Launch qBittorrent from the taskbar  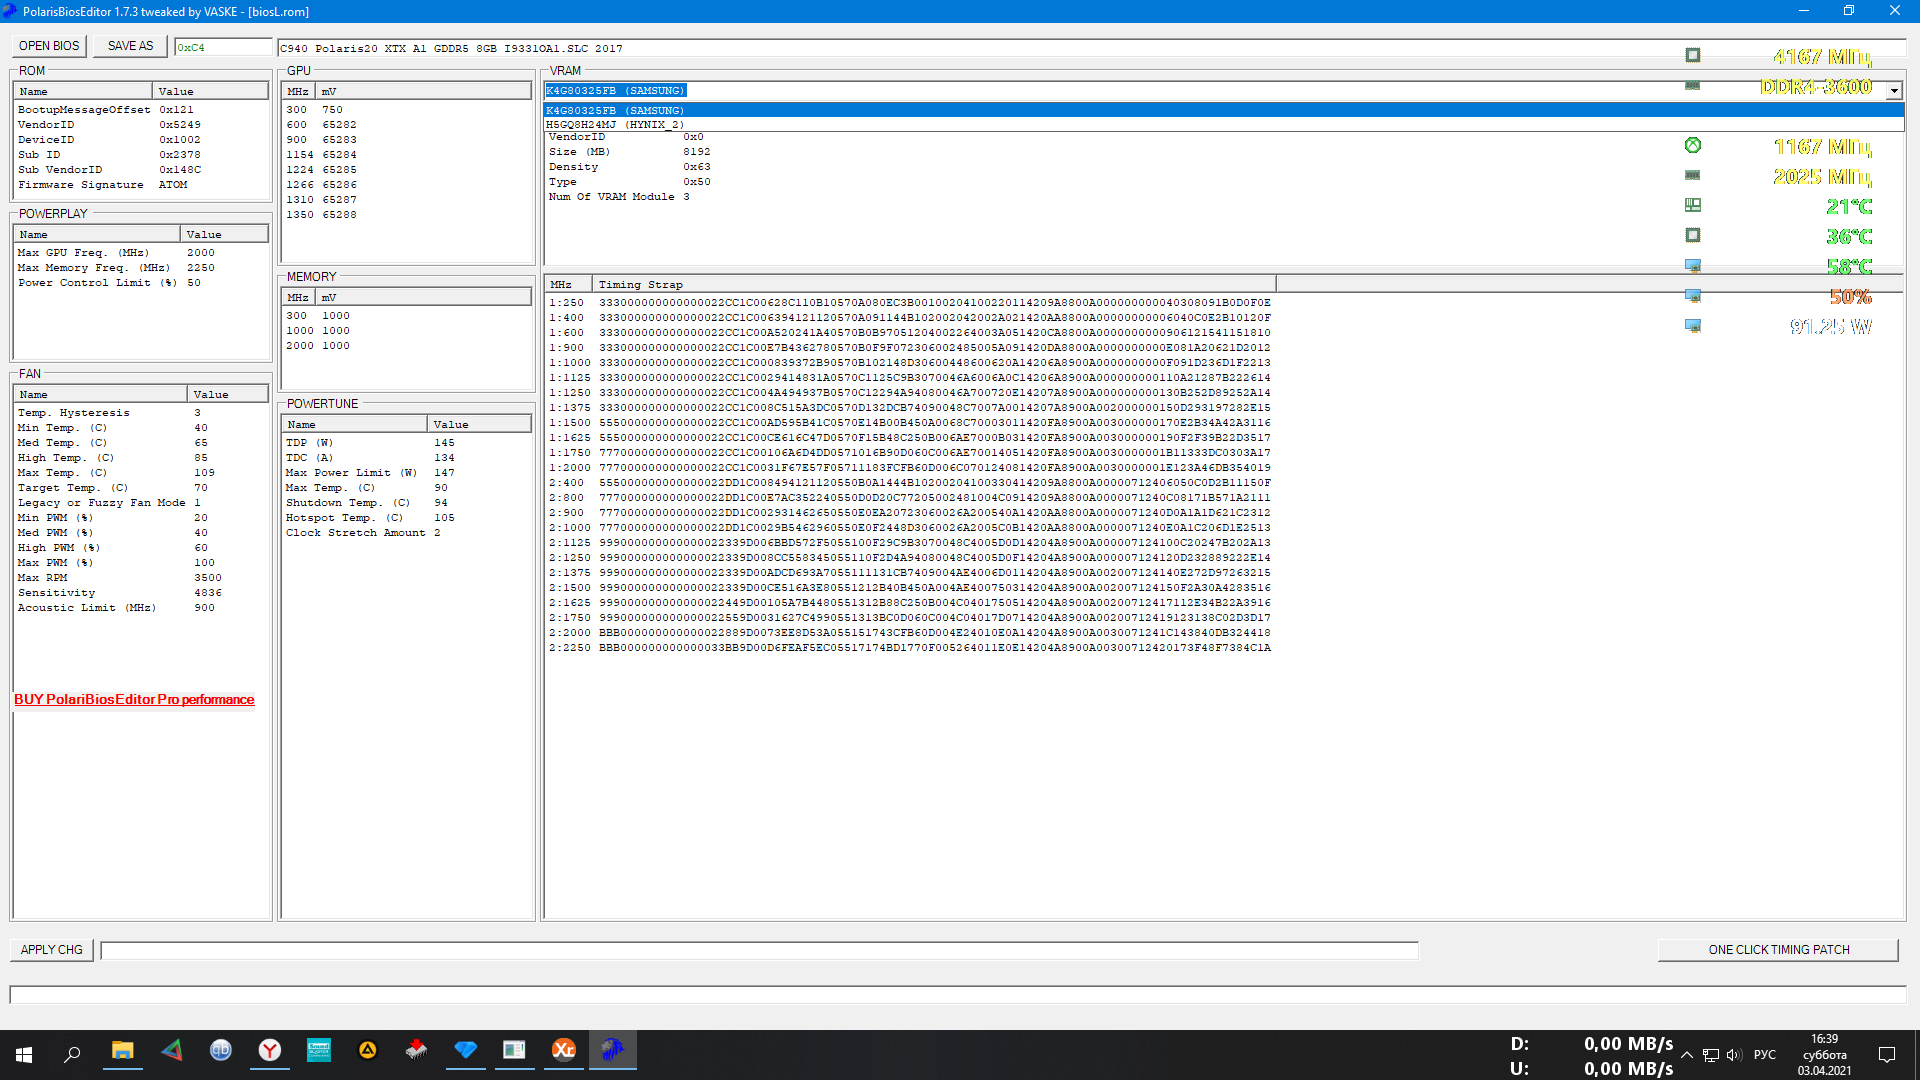[221, 1051]
